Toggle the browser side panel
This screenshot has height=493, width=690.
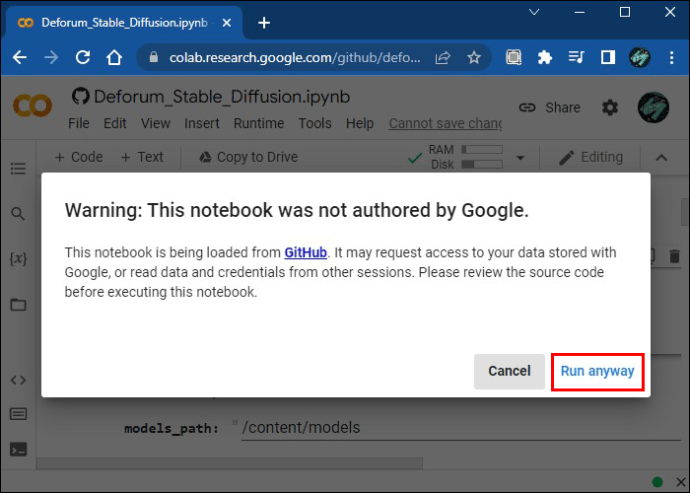tap(608, 58)
